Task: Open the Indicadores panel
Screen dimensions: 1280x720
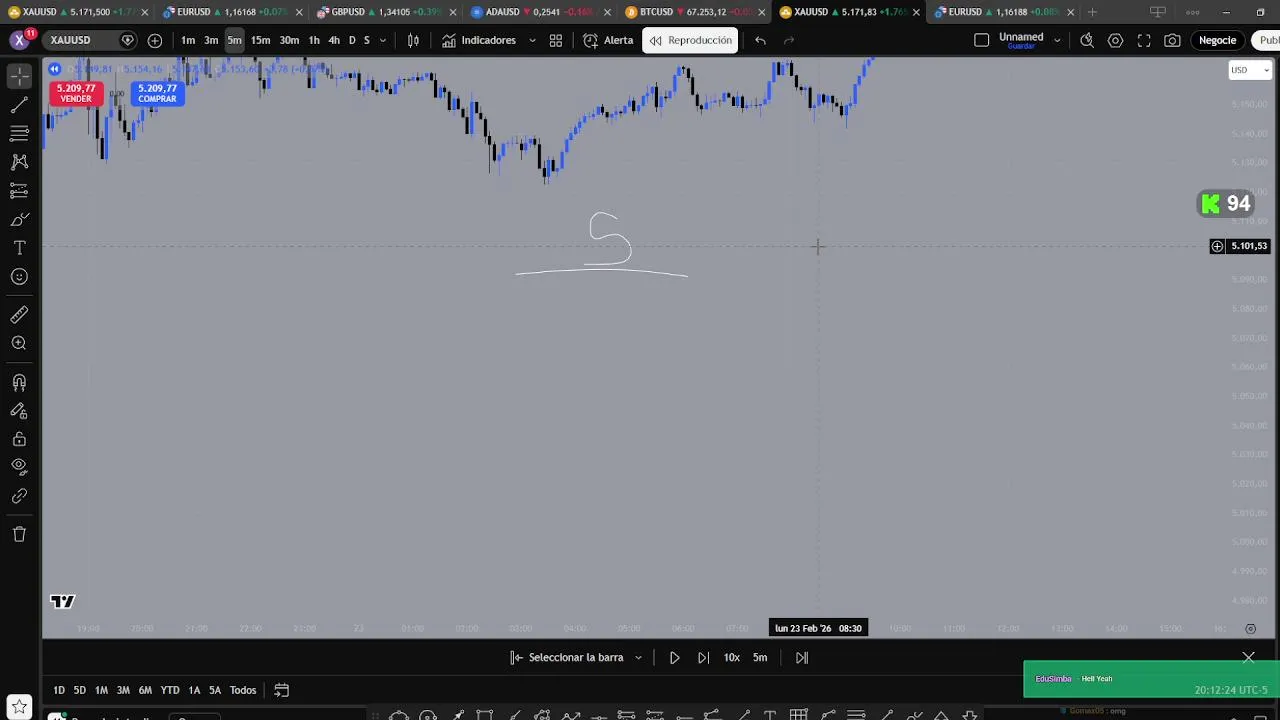Action: (x=479, y=40)
